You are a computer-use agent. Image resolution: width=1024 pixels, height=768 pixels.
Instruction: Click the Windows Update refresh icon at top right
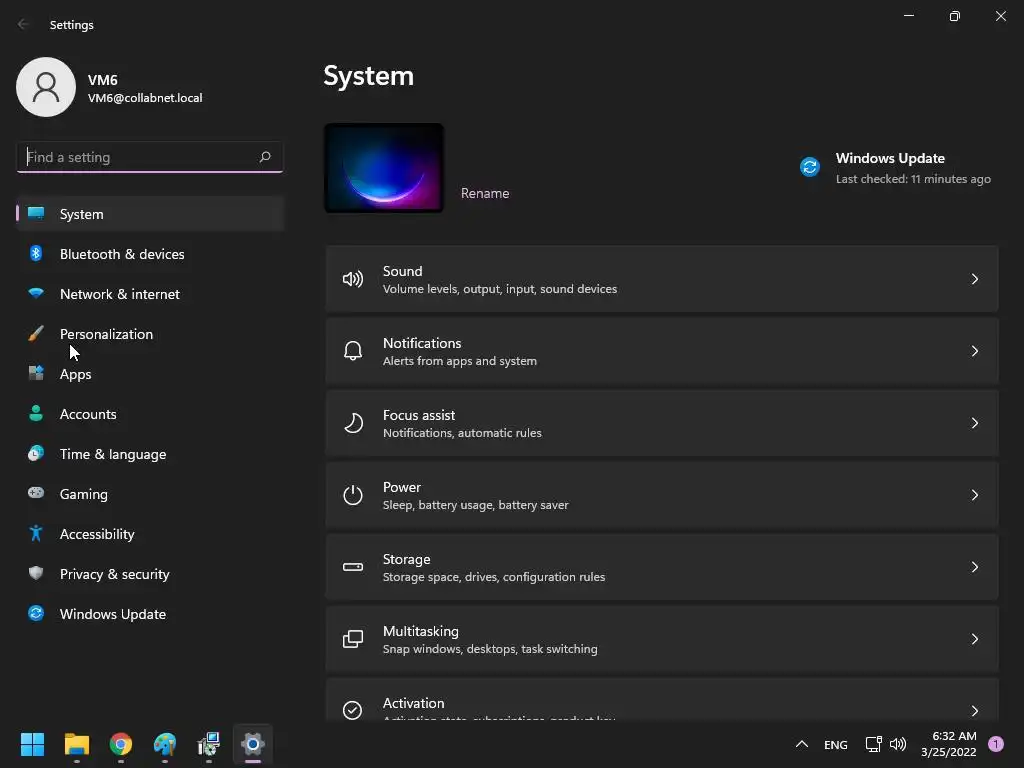pos(810,167)
